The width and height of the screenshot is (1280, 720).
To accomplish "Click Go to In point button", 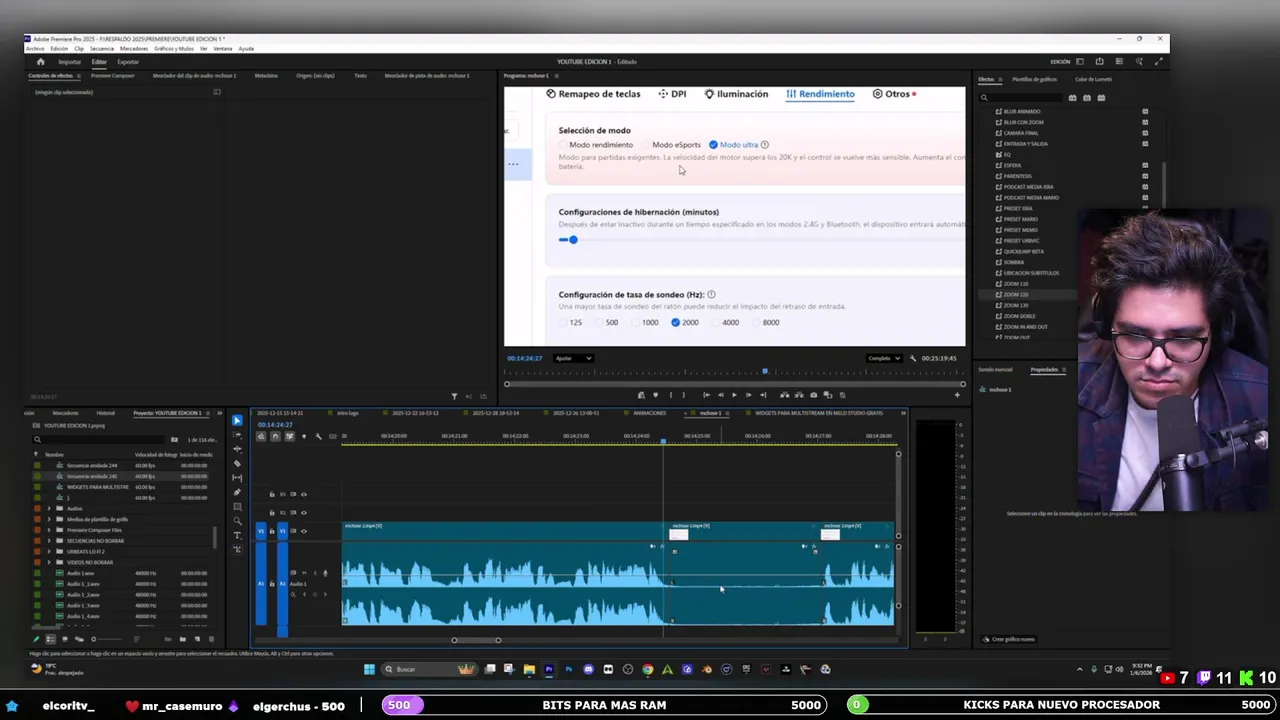I will (706, 395).
